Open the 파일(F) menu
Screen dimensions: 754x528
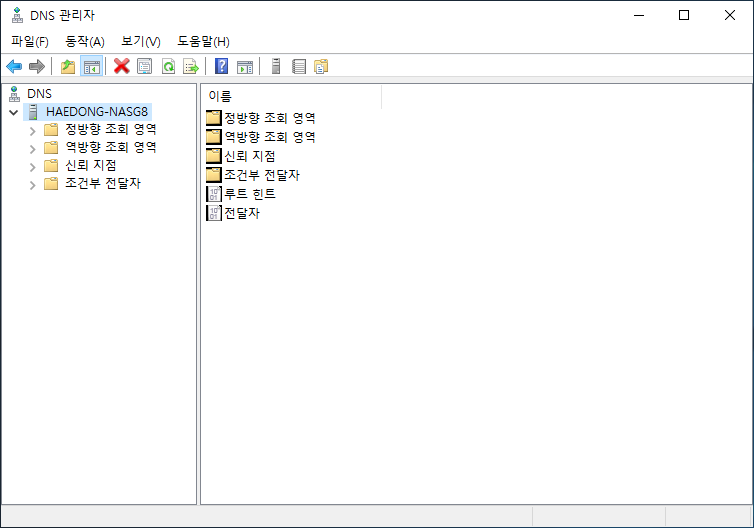[30, 41]
